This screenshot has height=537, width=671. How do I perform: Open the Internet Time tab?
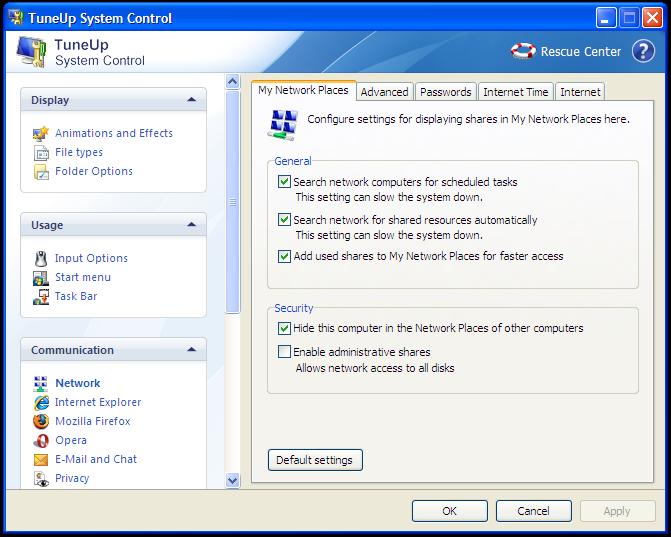point(515,92)
